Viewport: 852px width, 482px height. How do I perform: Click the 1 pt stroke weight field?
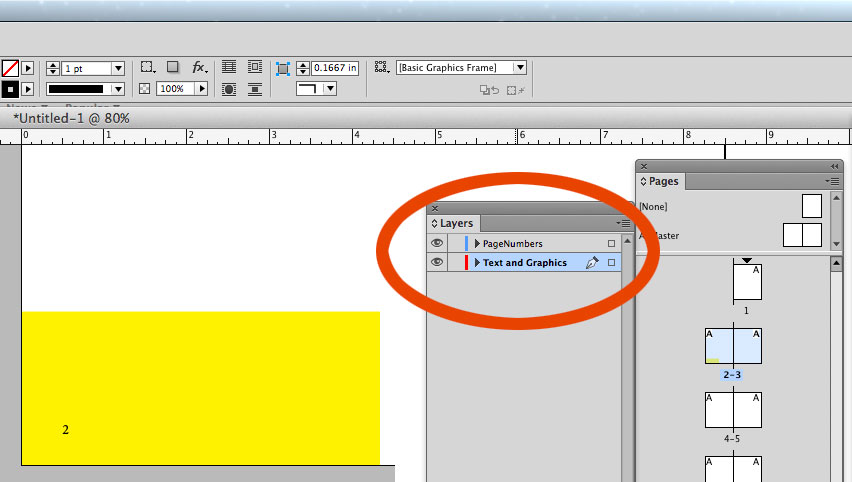87,68
